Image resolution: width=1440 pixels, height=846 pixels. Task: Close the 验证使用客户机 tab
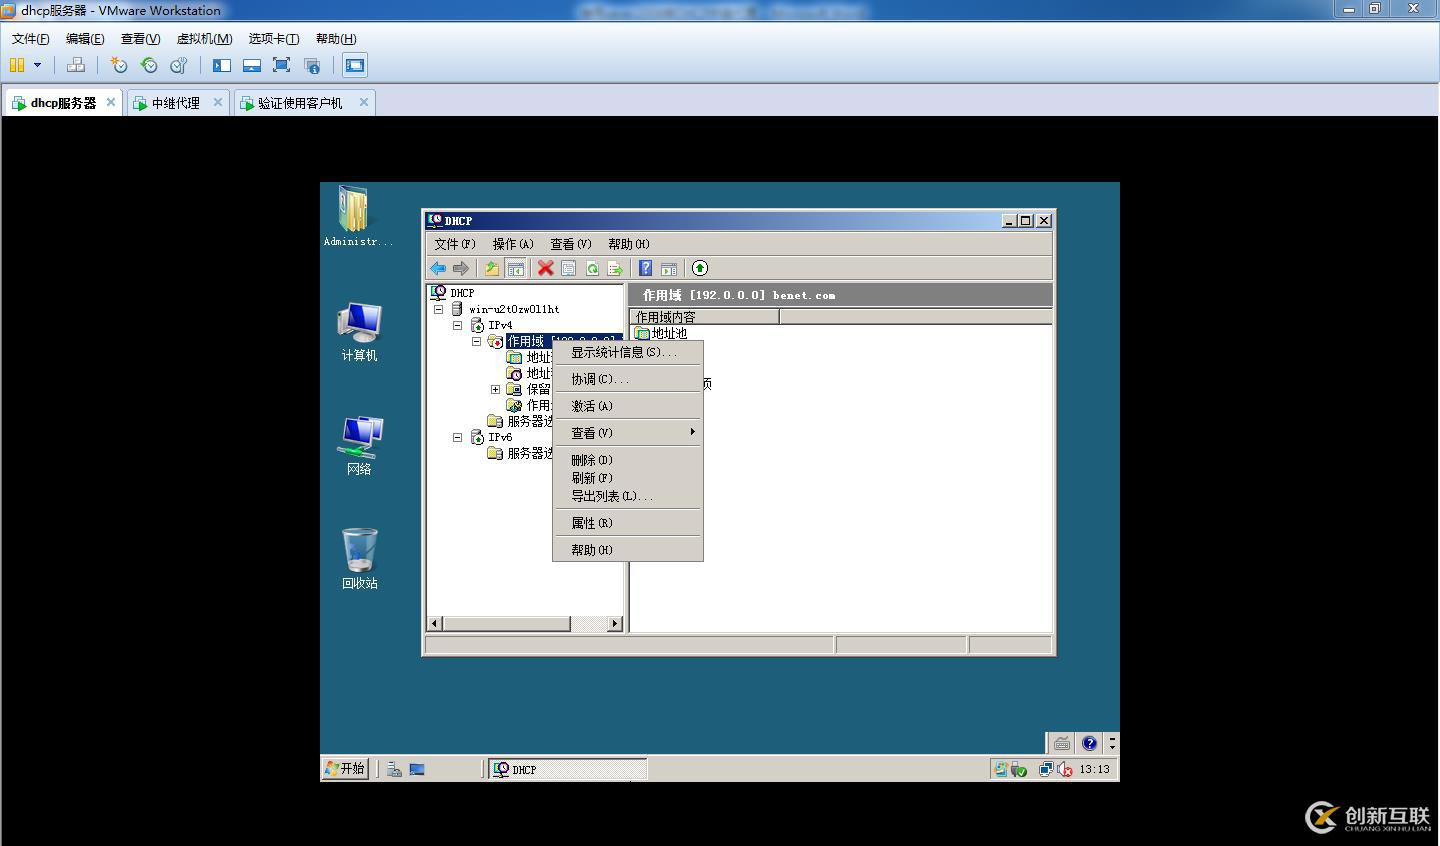364,102
